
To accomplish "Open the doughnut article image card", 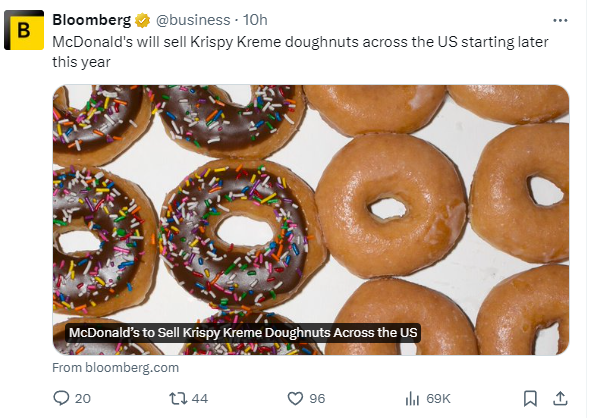I will (x=311, y=200).
